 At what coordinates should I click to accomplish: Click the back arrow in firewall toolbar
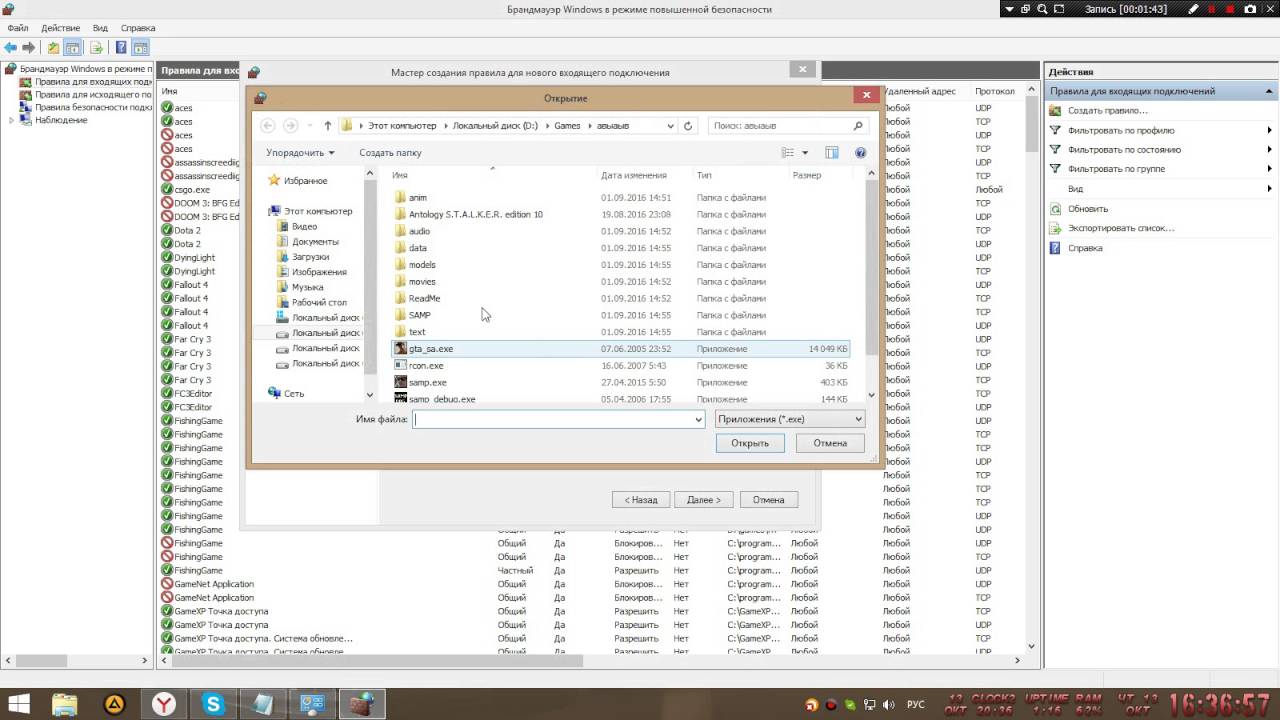coord(11,48)
